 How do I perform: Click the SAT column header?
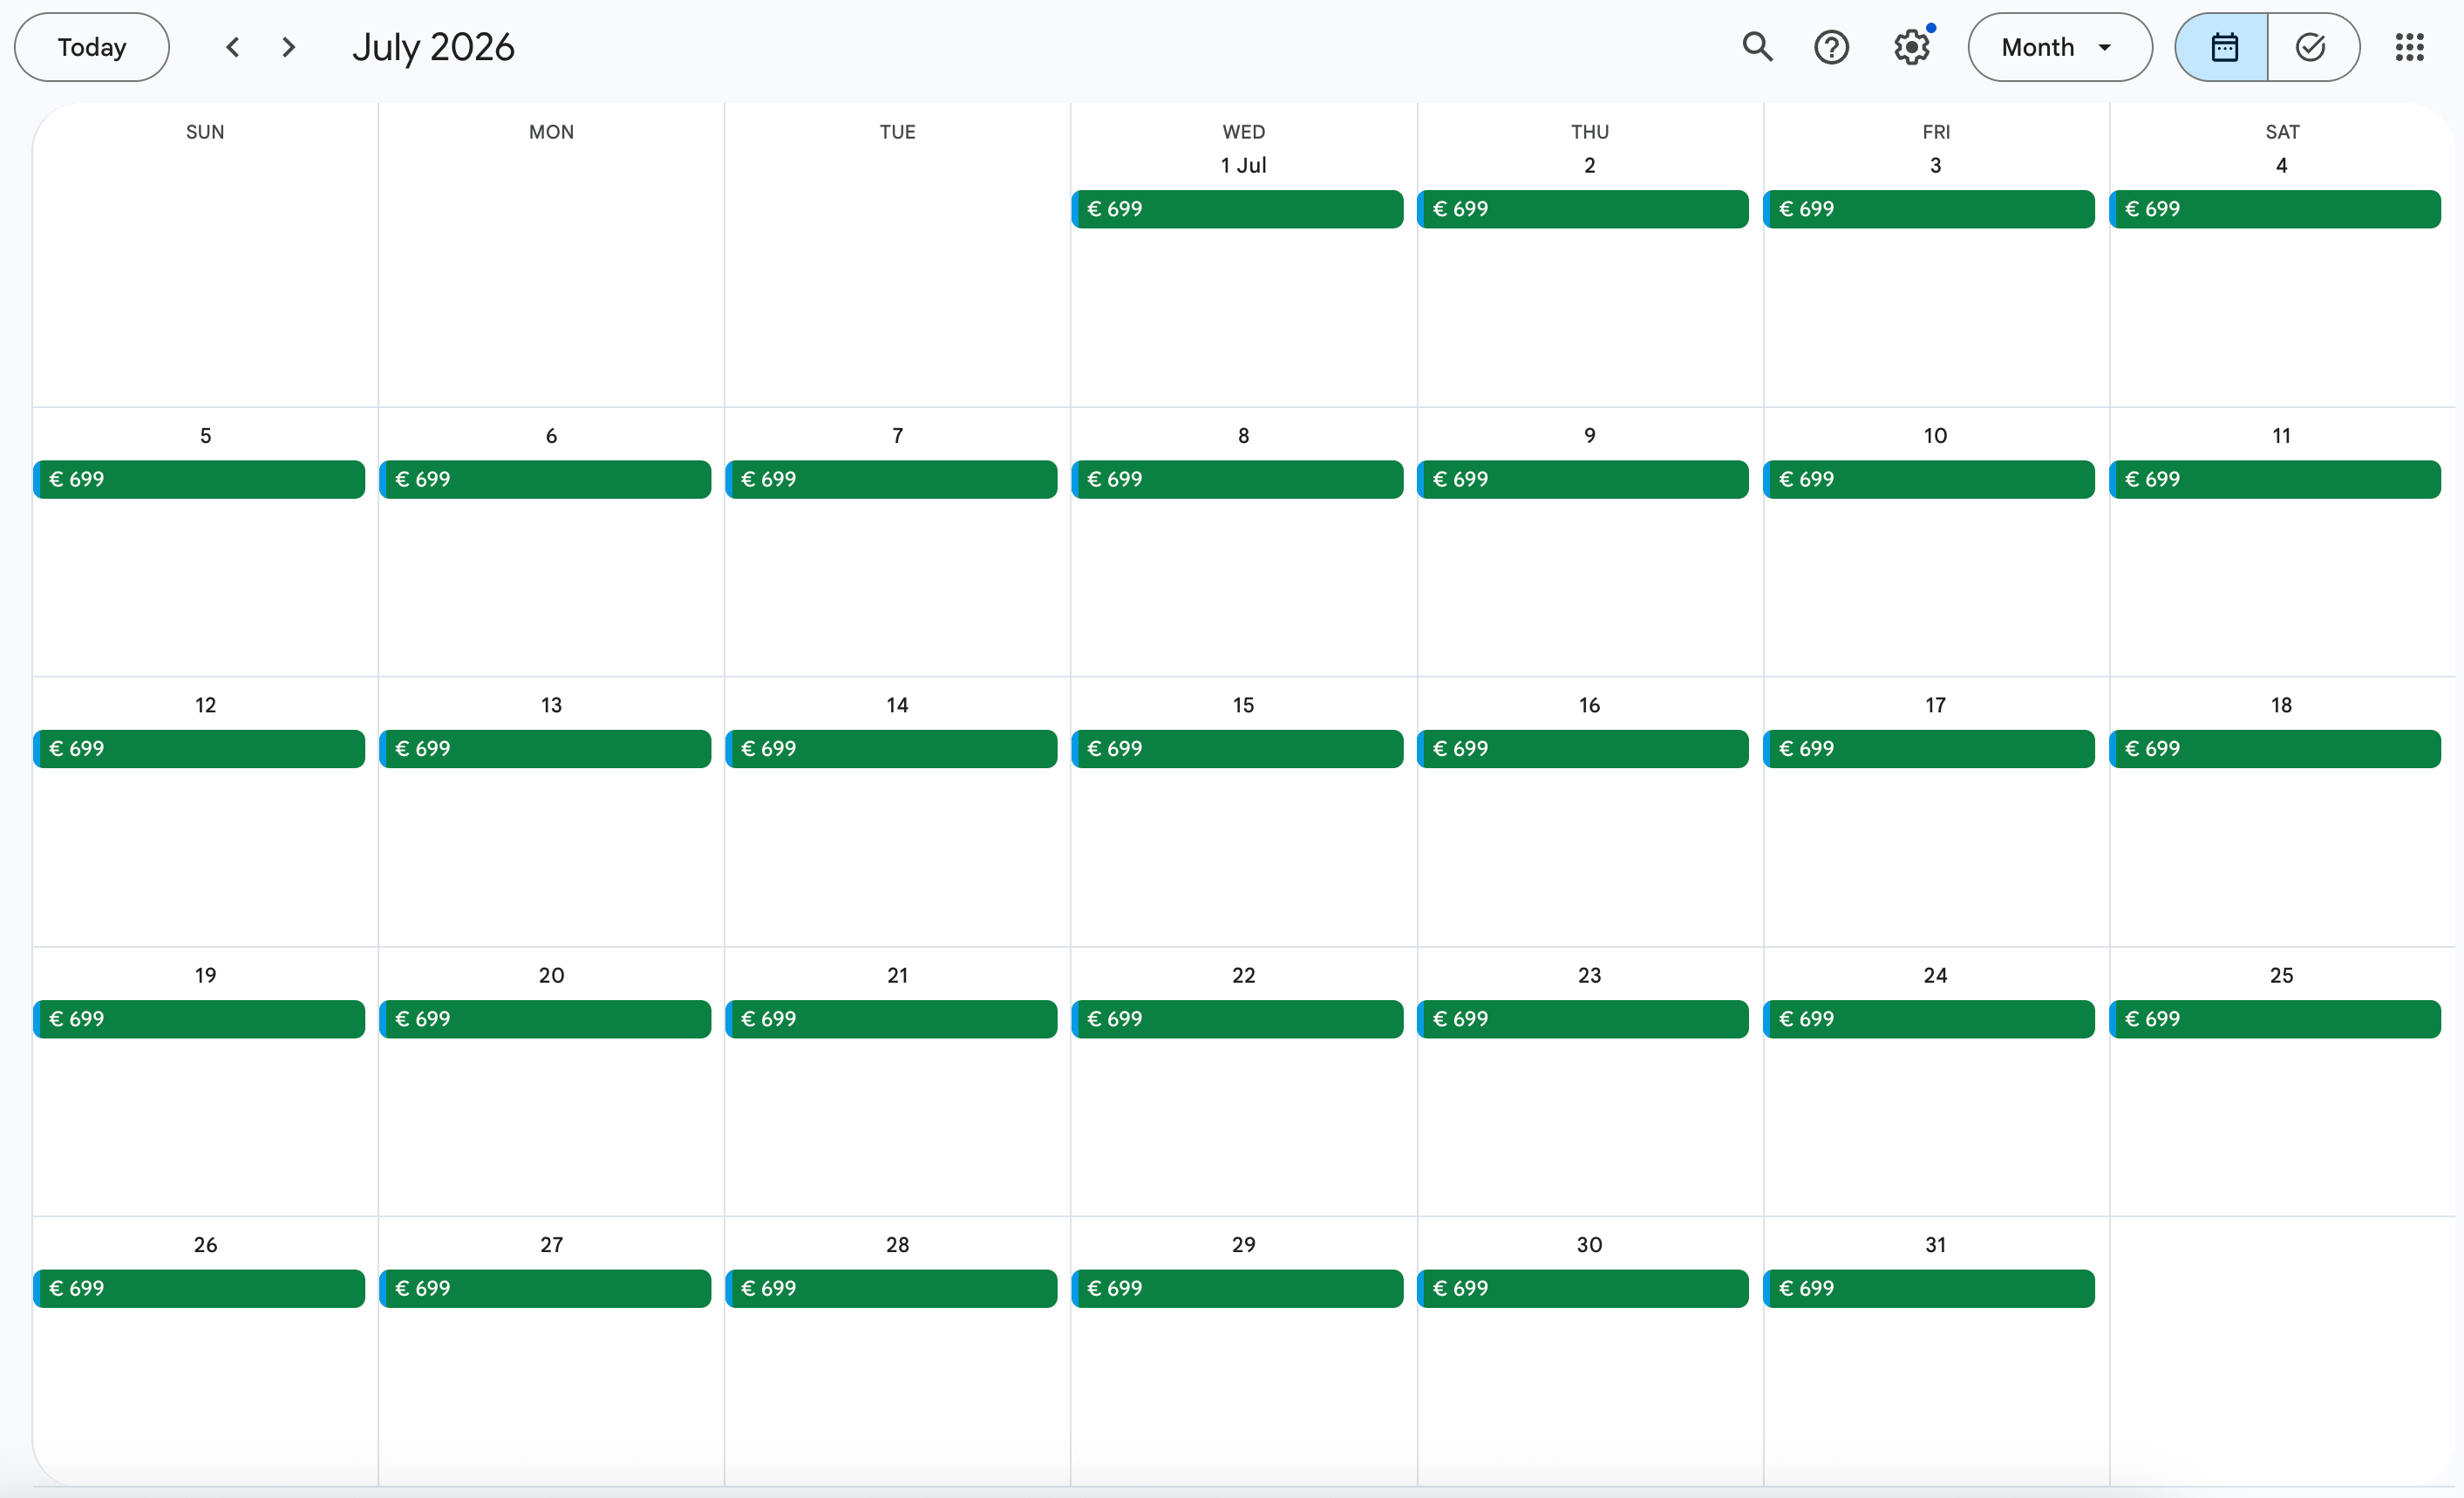pos(2281,132)
